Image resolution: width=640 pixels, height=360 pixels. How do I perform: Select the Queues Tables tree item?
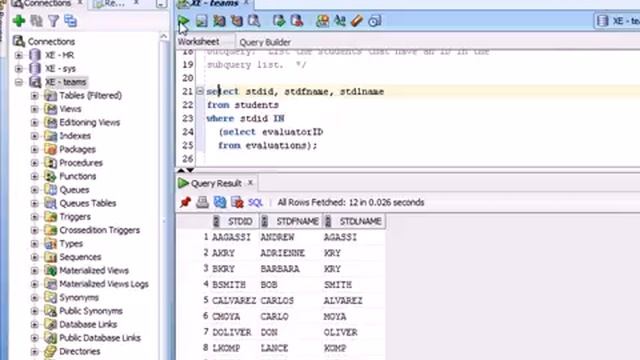point(88,203)
